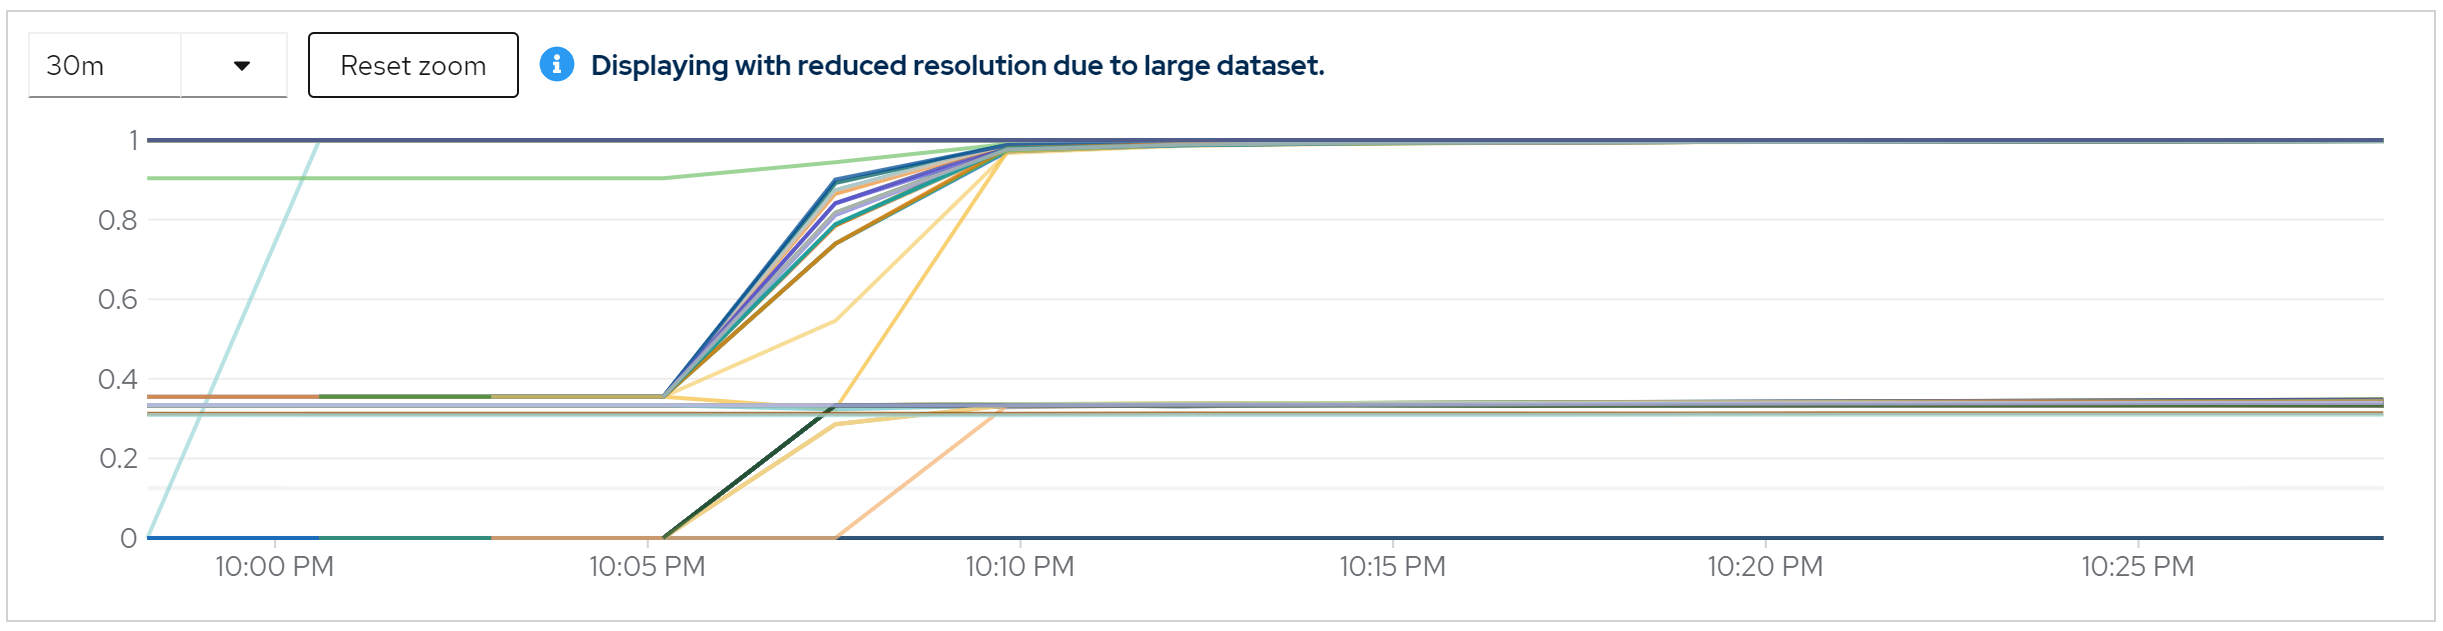Click the 10:15 PM time tick label
Viewport: 2443px width, 631px height.
[x=1392, y=567]
